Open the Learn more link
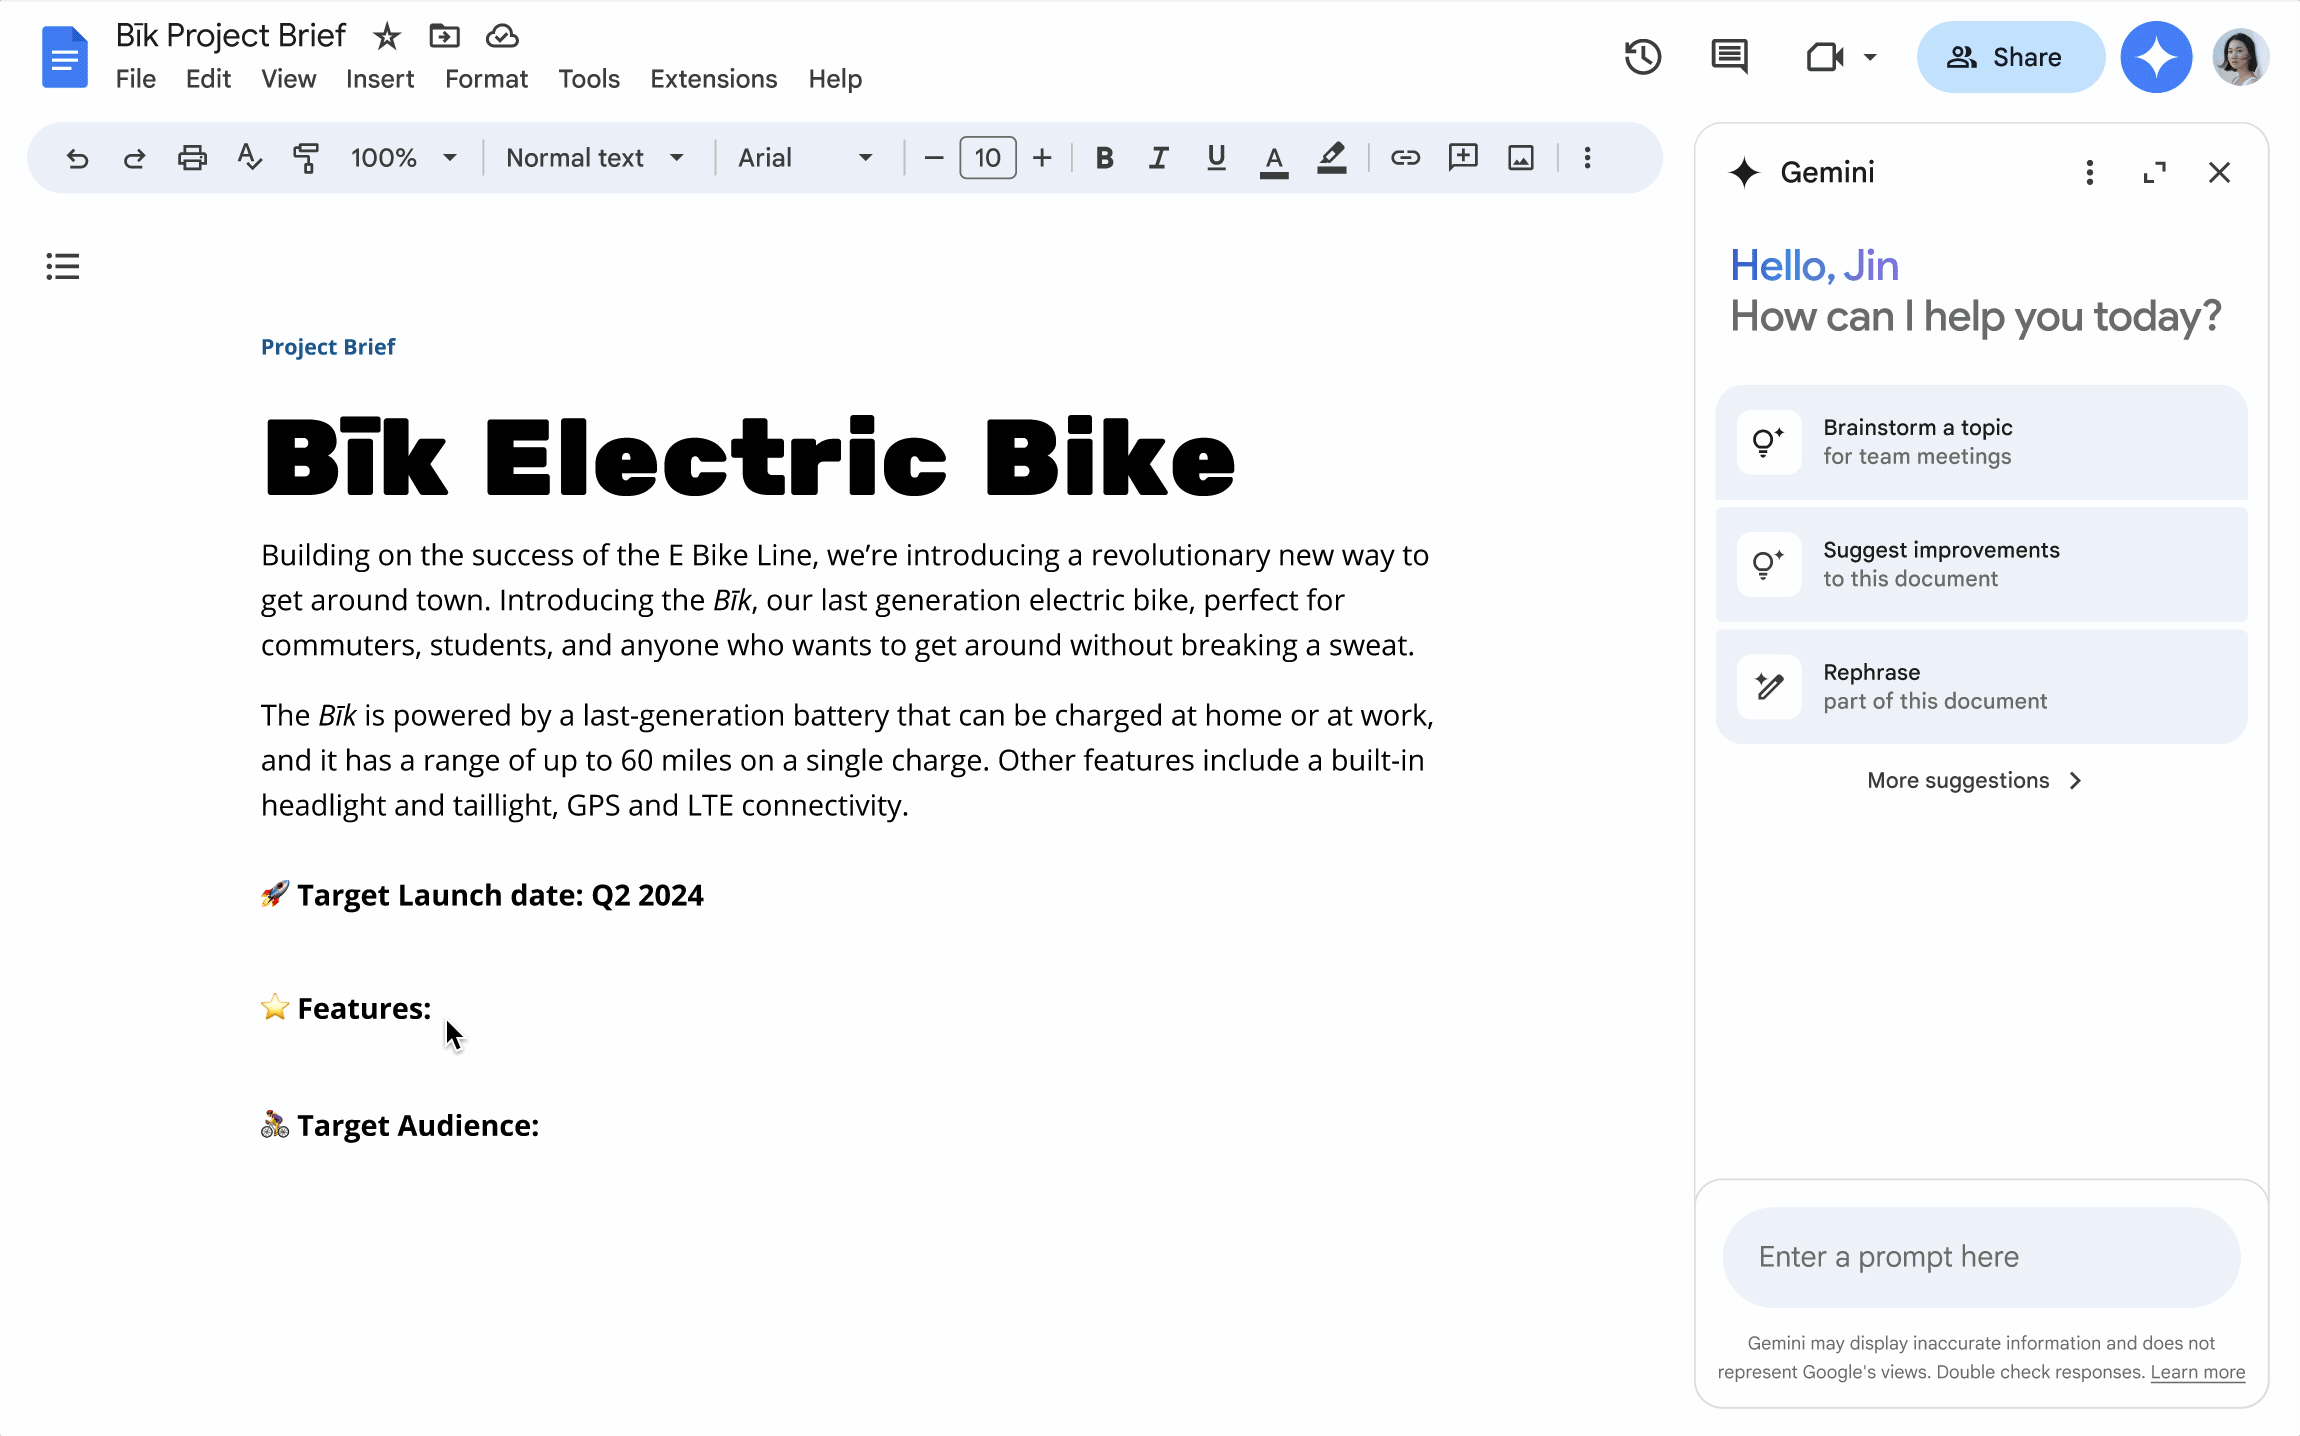The image size is (2300, 1436). tap(2197, 1371)
